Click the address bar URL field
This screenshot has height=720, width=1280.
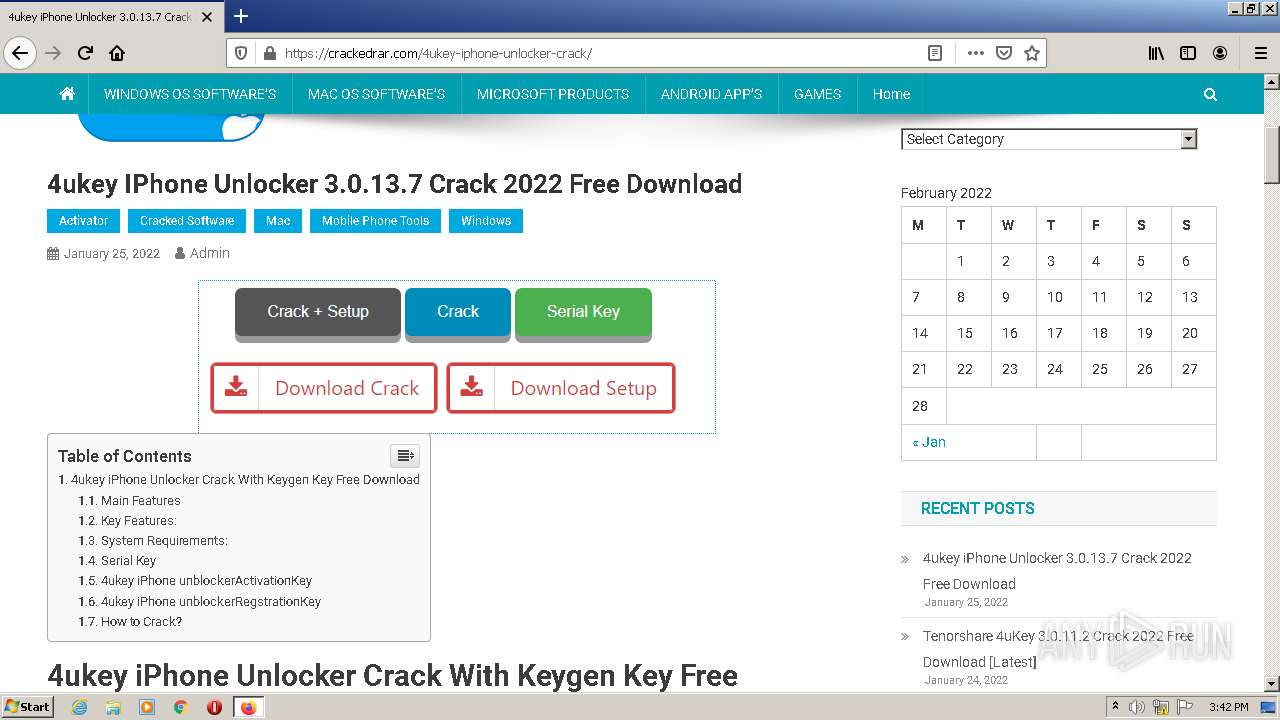pos(600,53)
